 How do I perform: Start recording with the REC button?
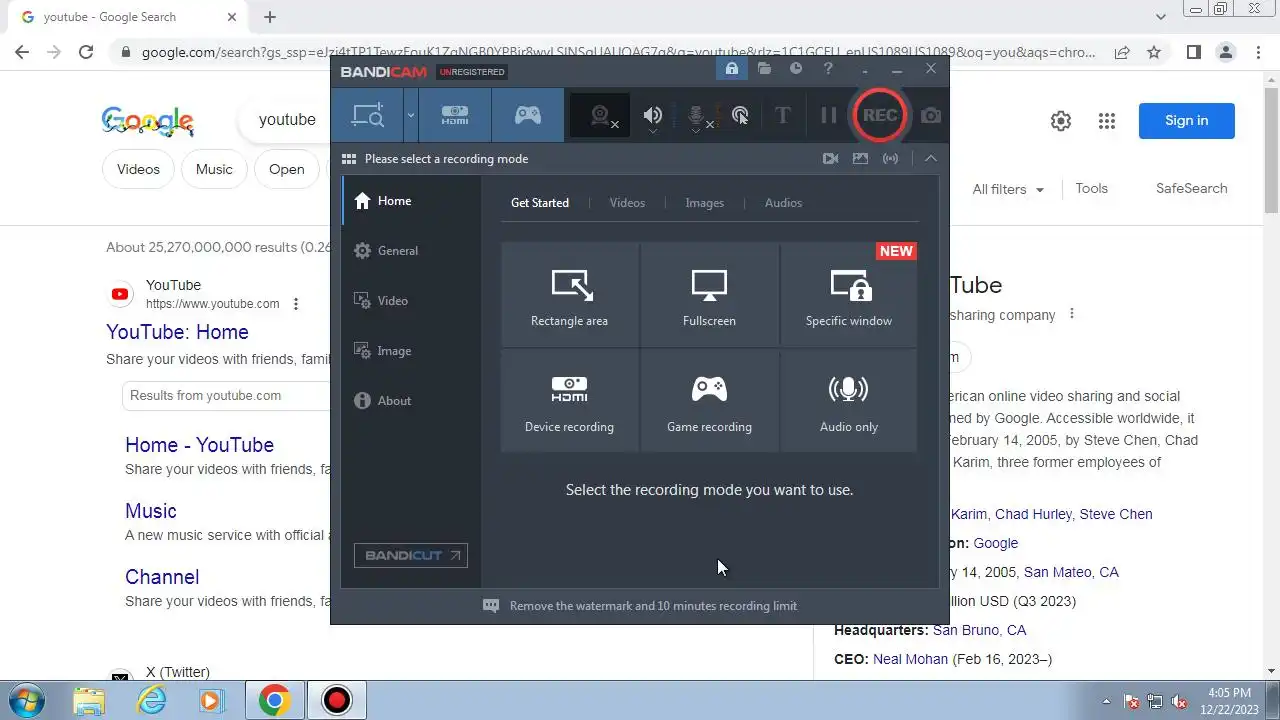[x=879, y=115]
